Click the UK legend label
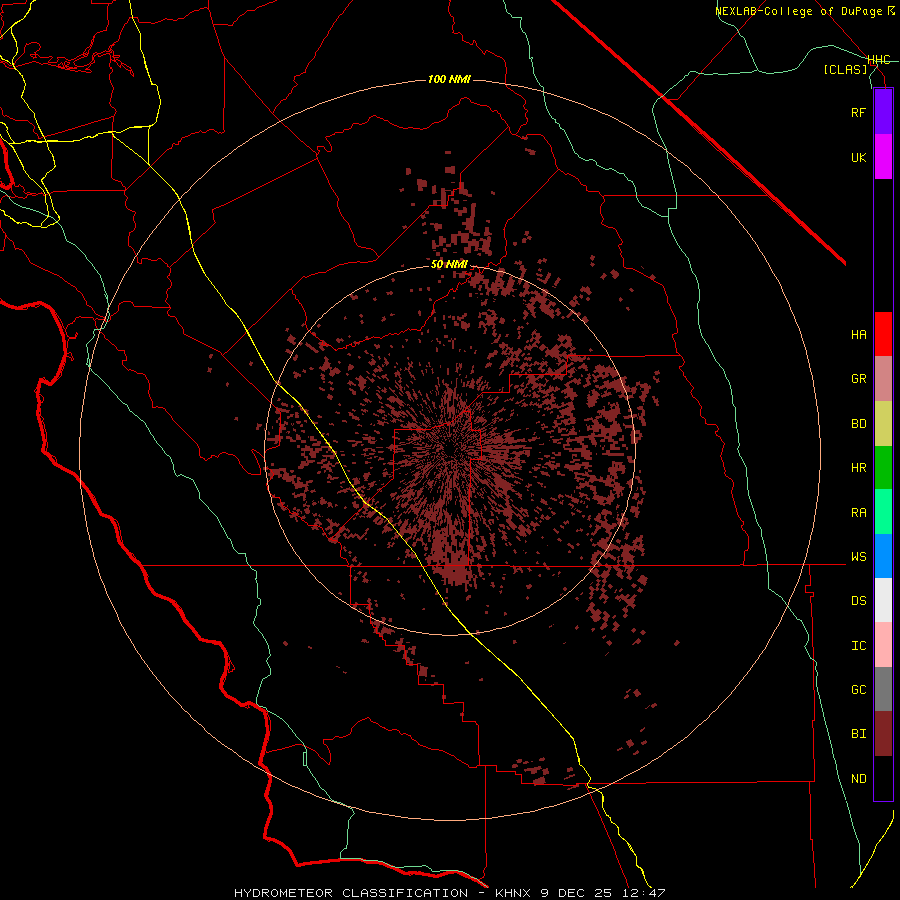 click(858, 157)
